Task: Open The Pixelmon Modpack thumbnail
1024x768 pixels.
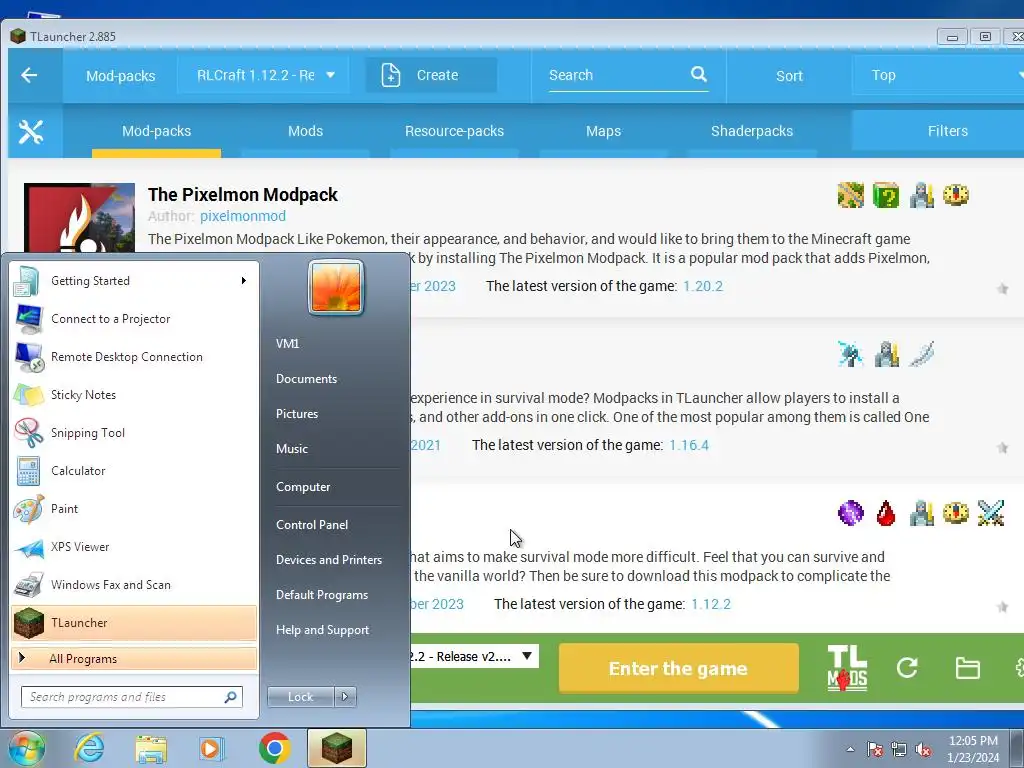Action: (79, 218)
